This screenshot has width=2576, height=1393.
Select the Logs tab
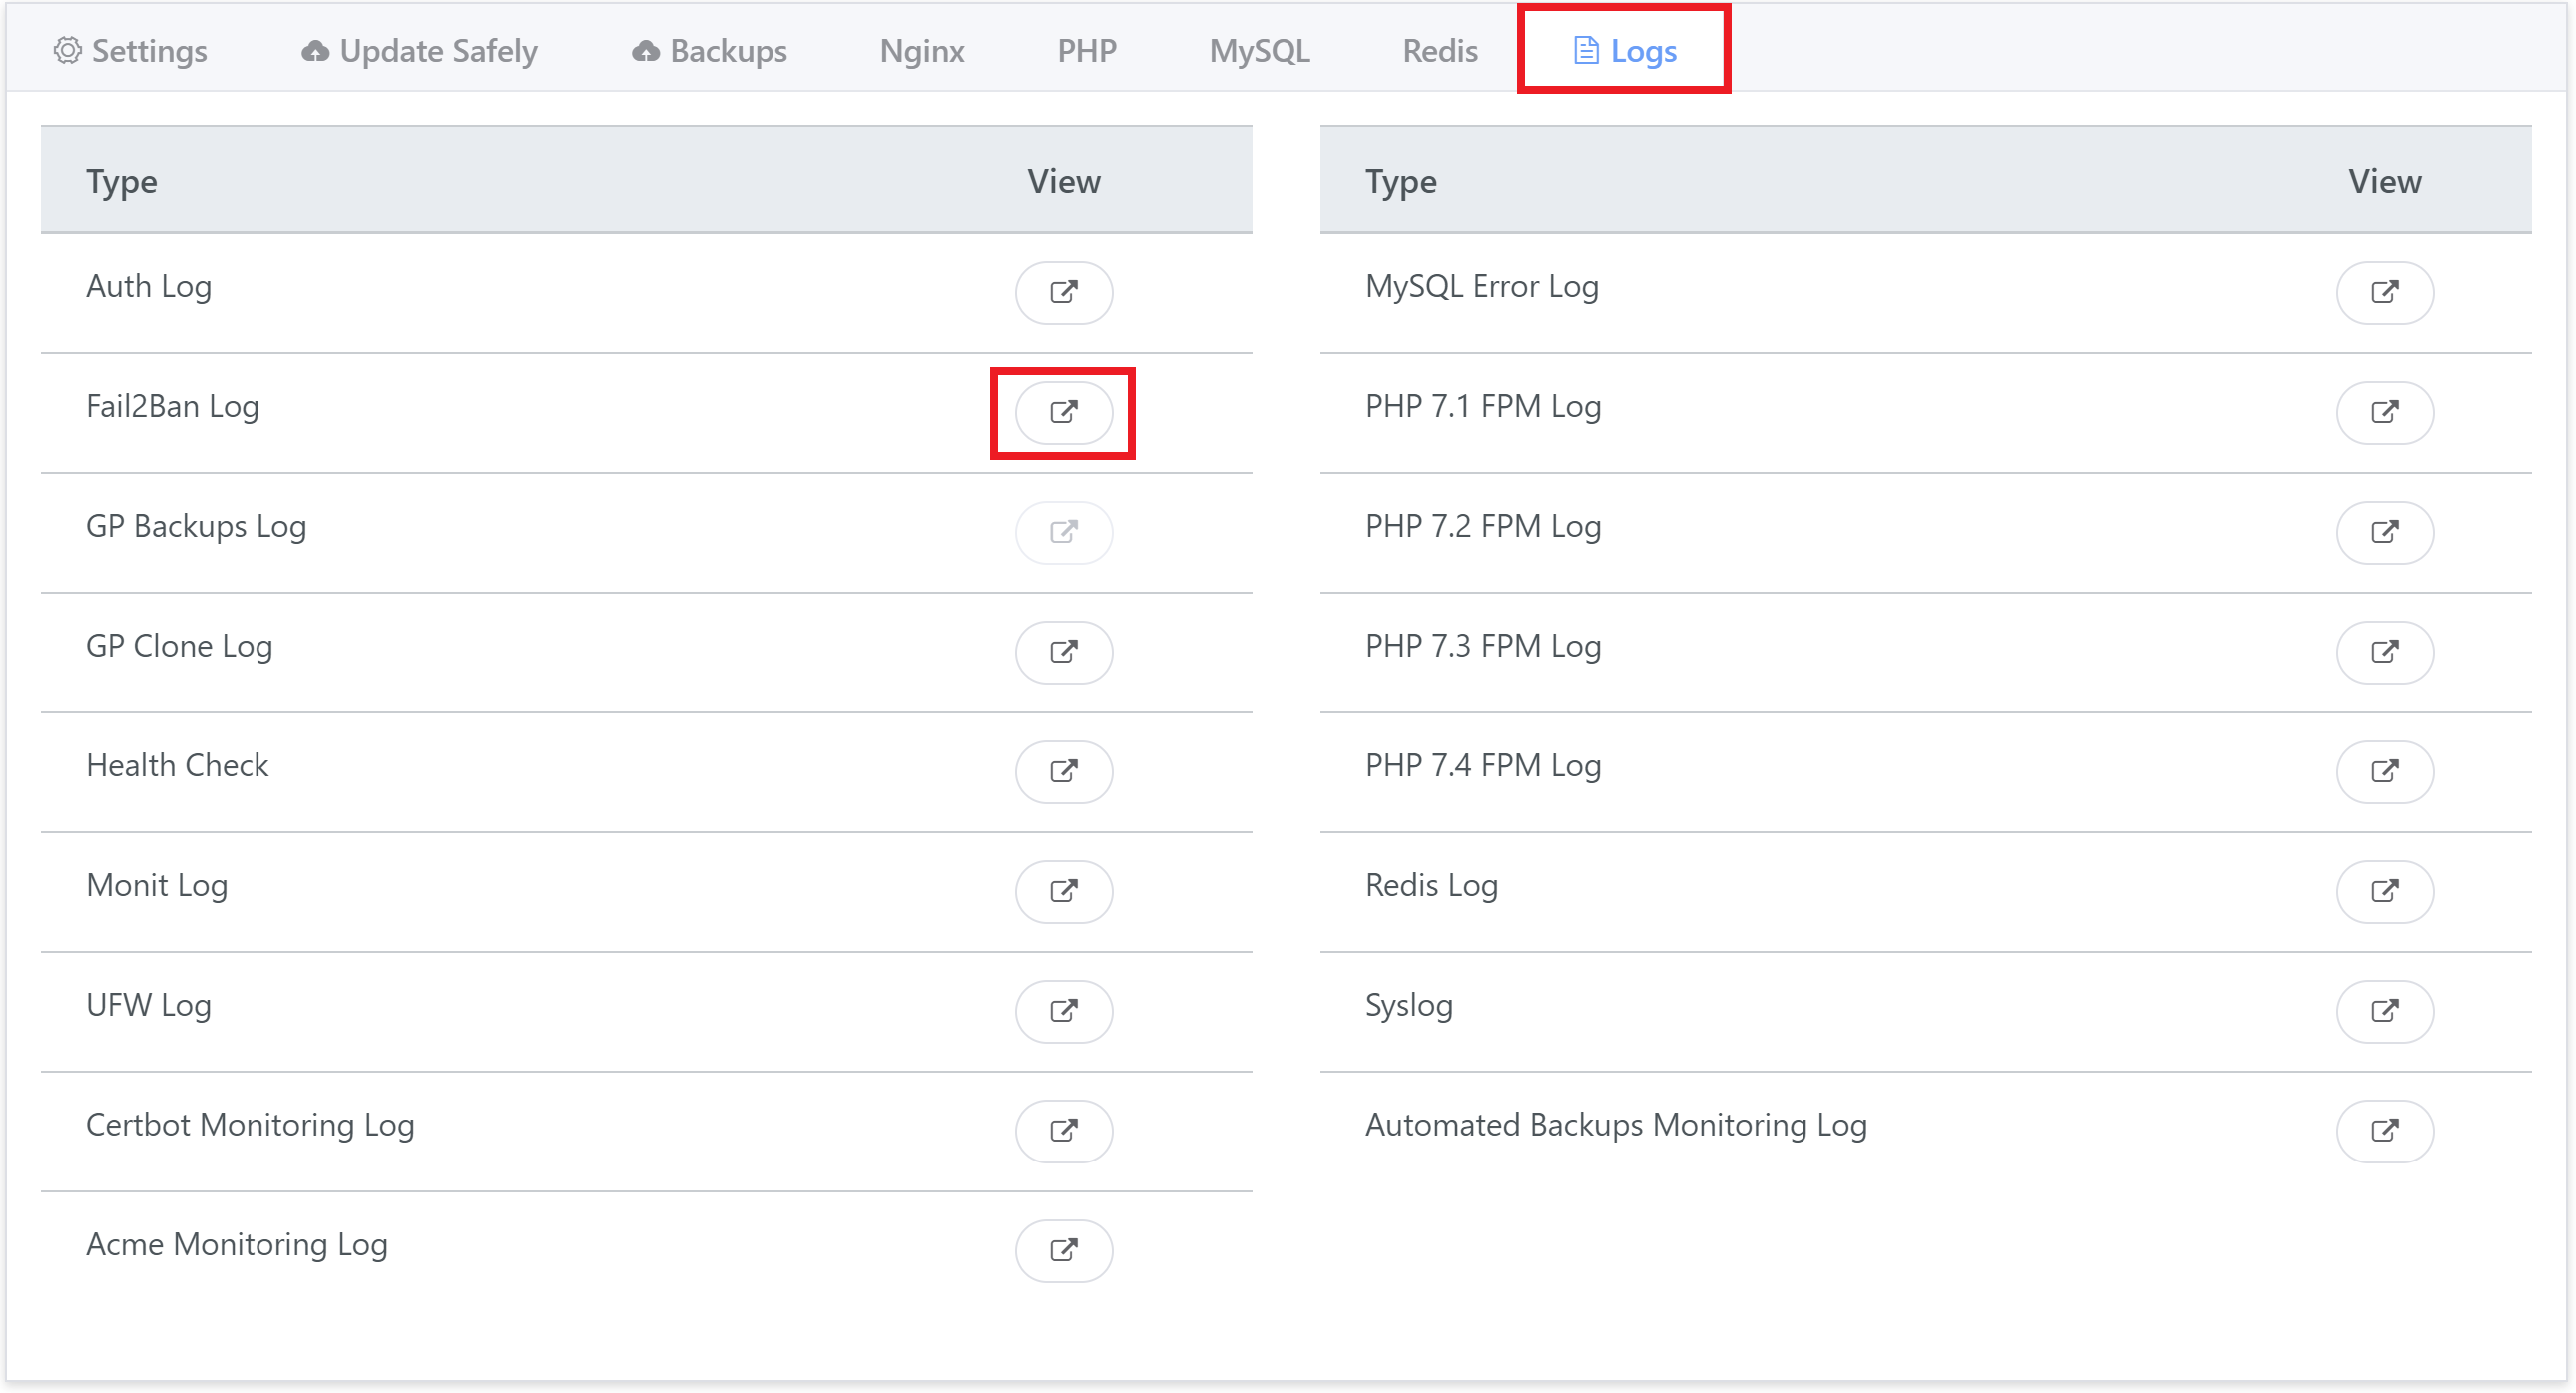1625,51
